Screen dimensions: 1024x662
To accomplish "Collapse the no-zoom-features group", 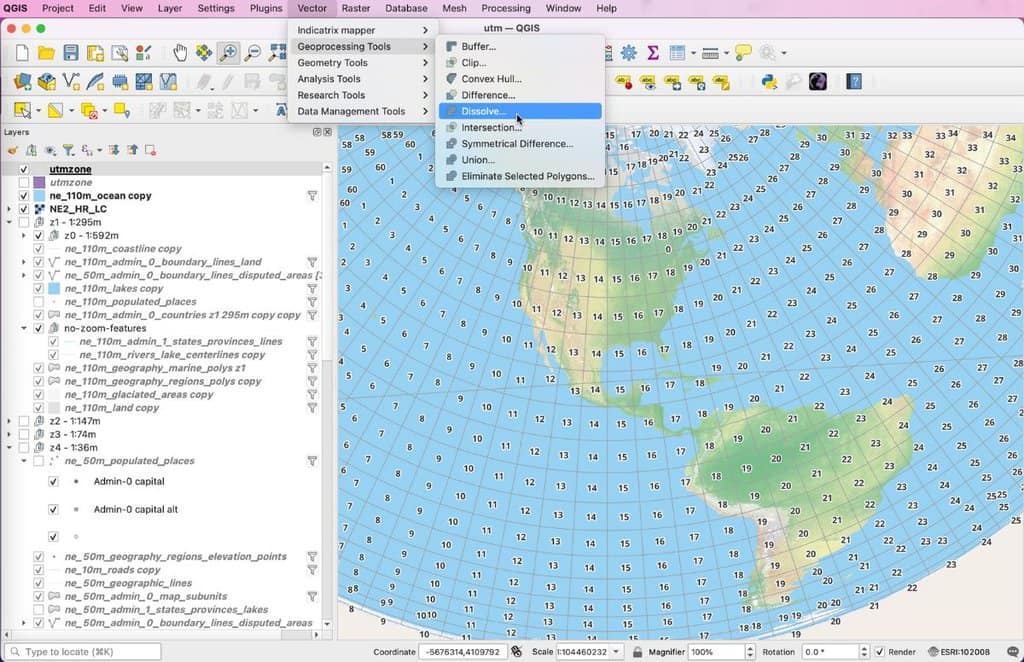I will 24,328.
